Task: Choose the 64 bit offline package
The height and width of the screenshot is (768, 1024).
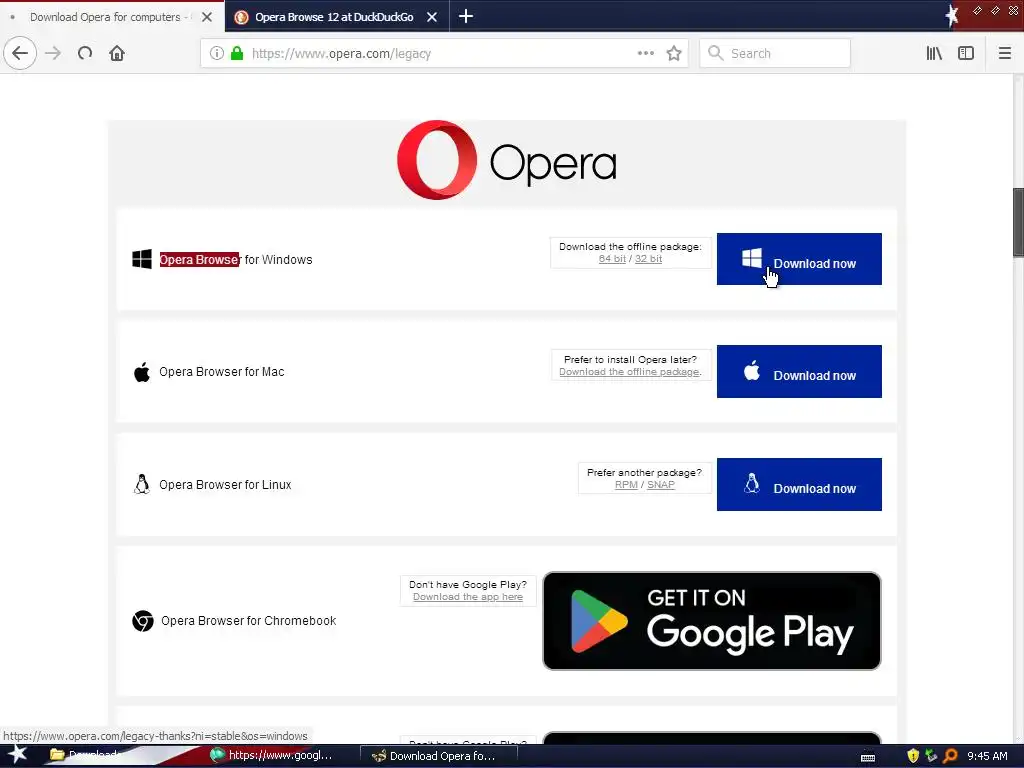Action: click(x=612, y=259)
